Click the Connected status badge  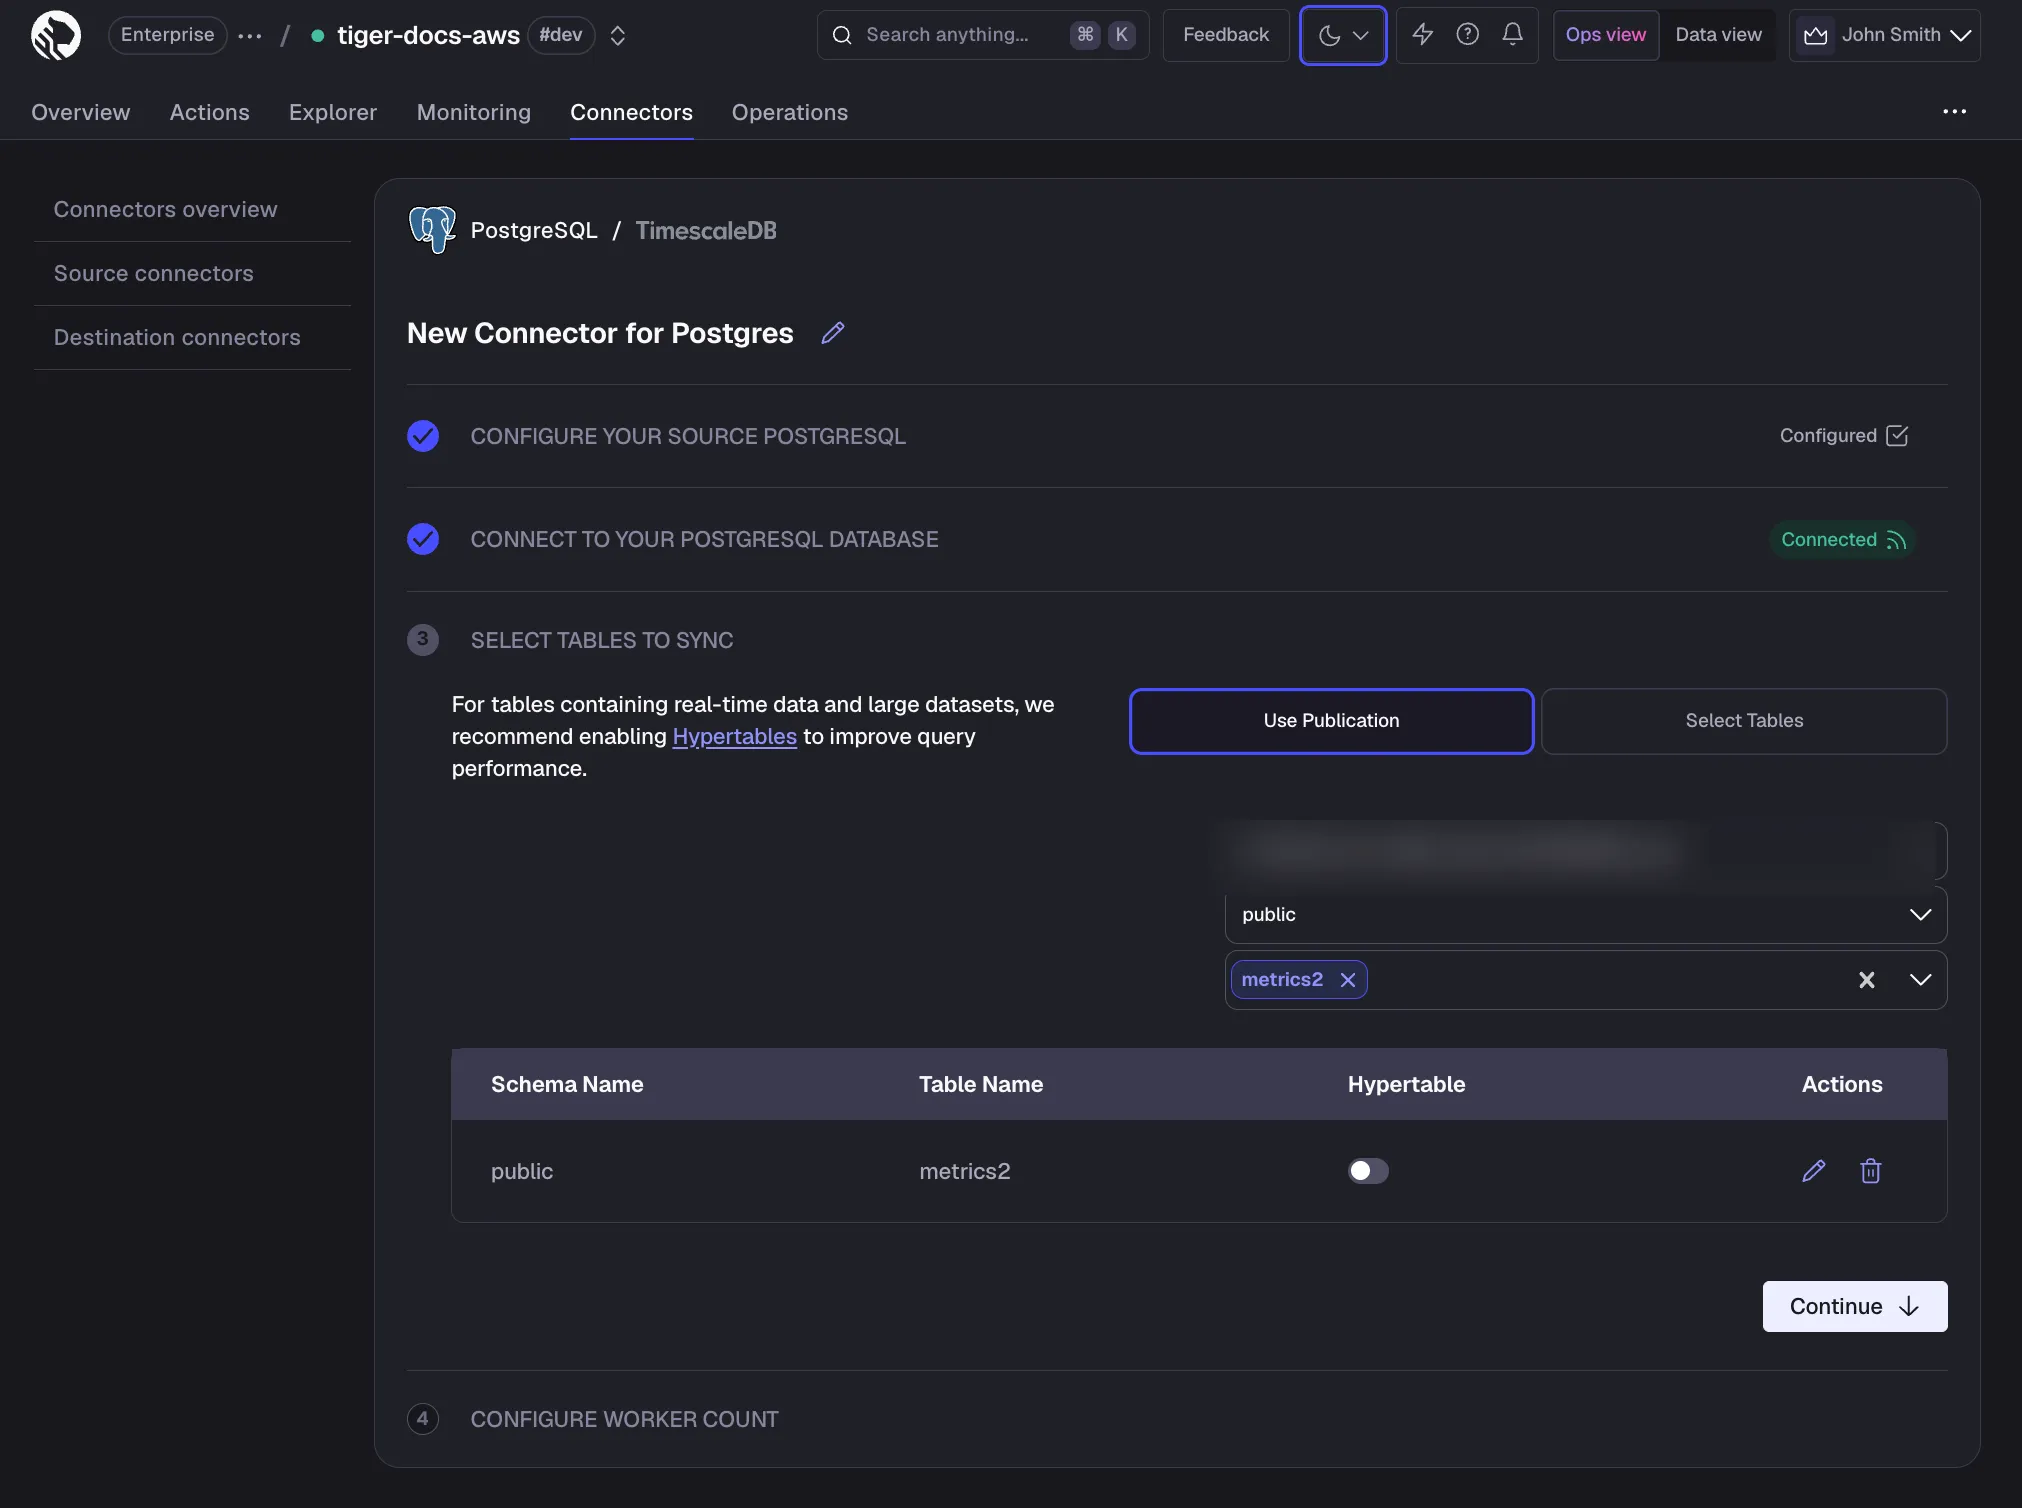[1843, 540]
